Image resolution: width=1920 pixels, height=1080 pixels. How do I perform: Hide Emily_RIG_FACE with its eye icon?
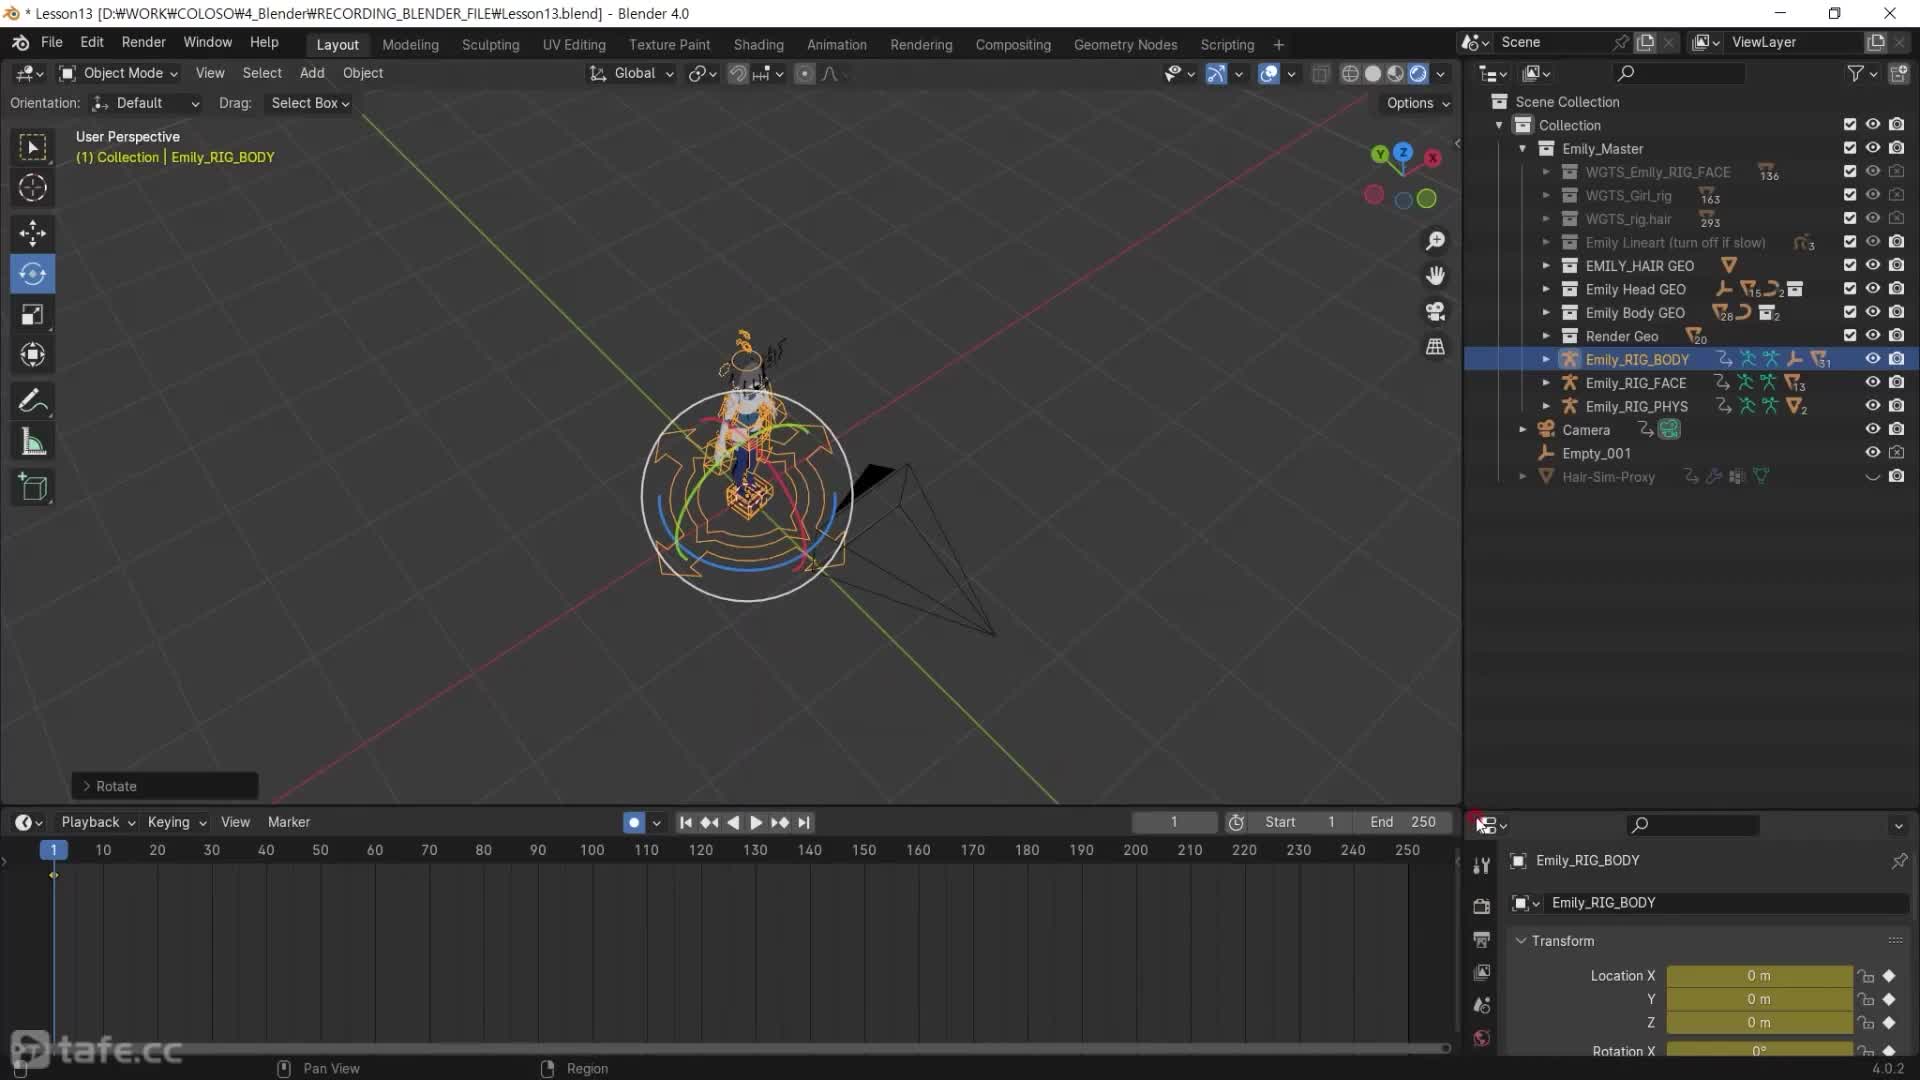pyautogui.click(x=1872, y=382)
